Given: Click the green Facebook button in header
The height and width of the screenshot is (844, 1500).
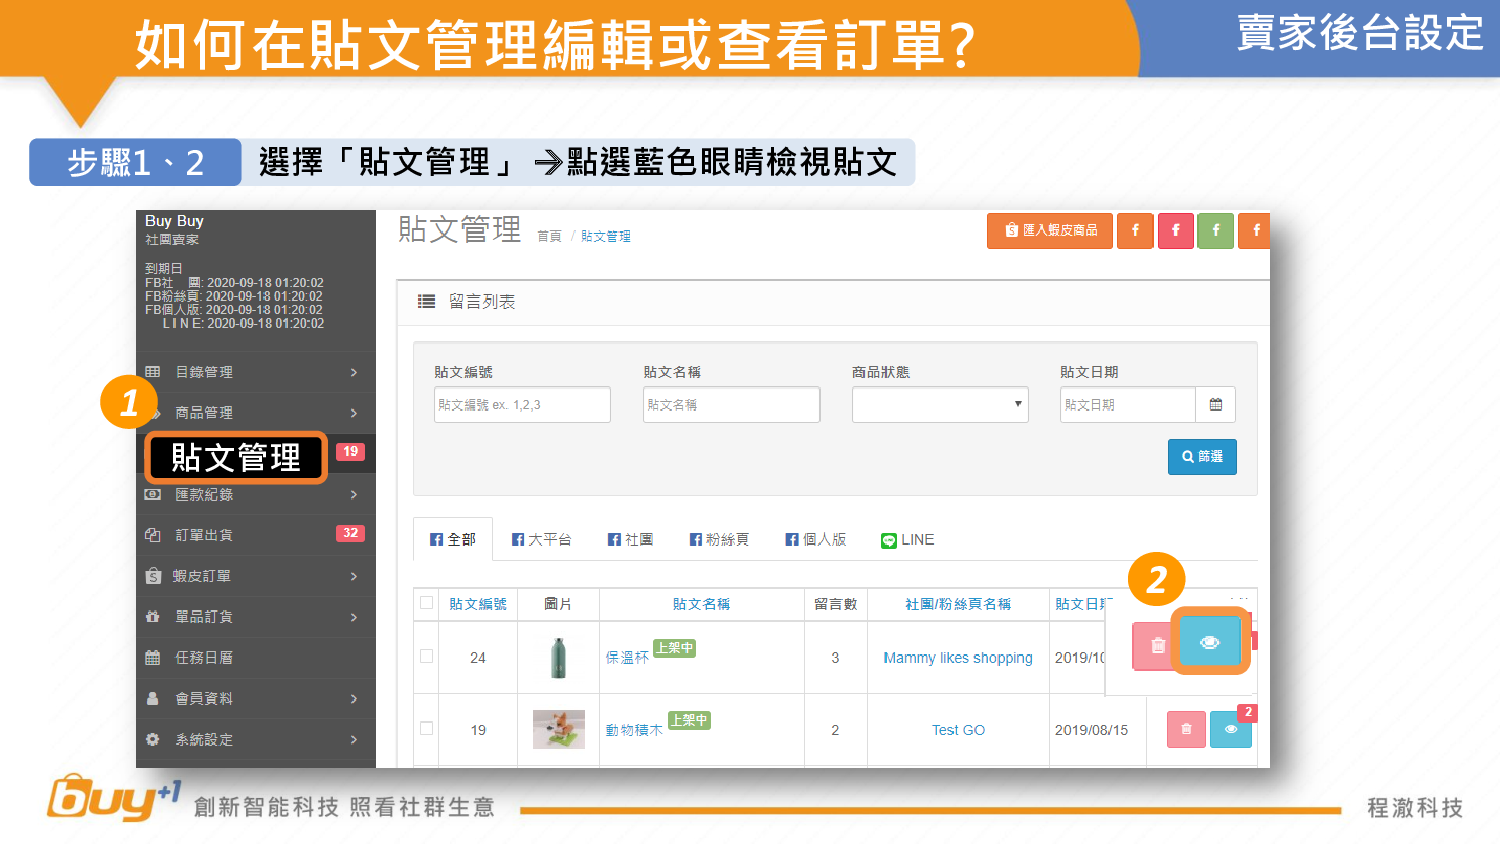Looking at the screenshot, I should pyautogui.click(x=1216, y=231).
